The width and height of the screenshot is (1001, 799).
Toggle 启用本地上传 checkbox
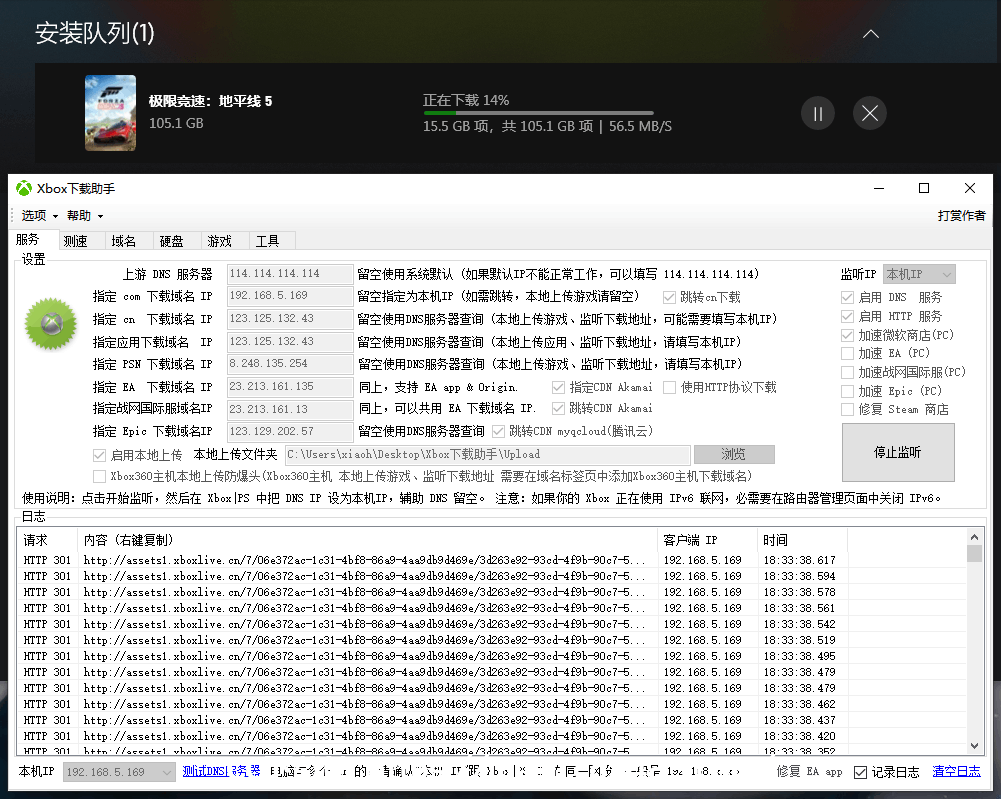click(99, 455)
